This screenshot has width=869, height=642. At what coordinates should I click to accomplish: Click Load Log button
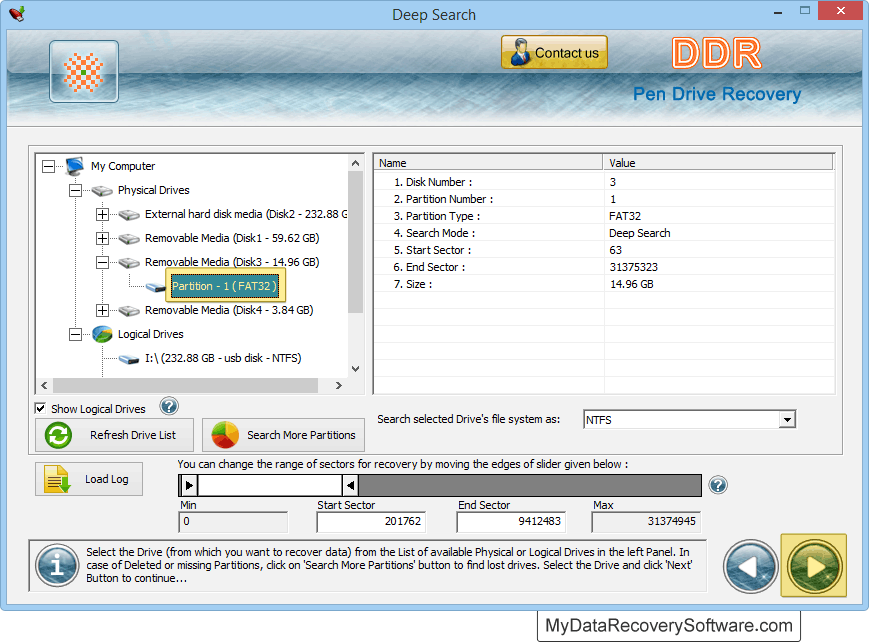[89, 479]
